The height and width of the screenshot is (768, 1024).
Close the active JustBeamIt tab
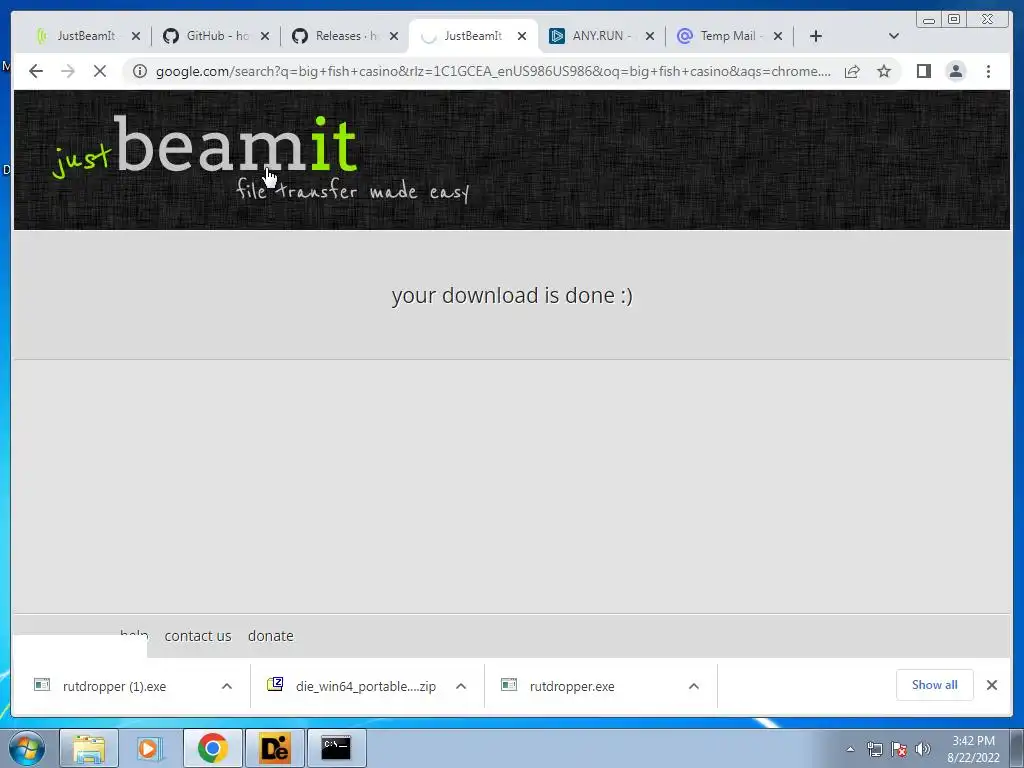point(522,36)
